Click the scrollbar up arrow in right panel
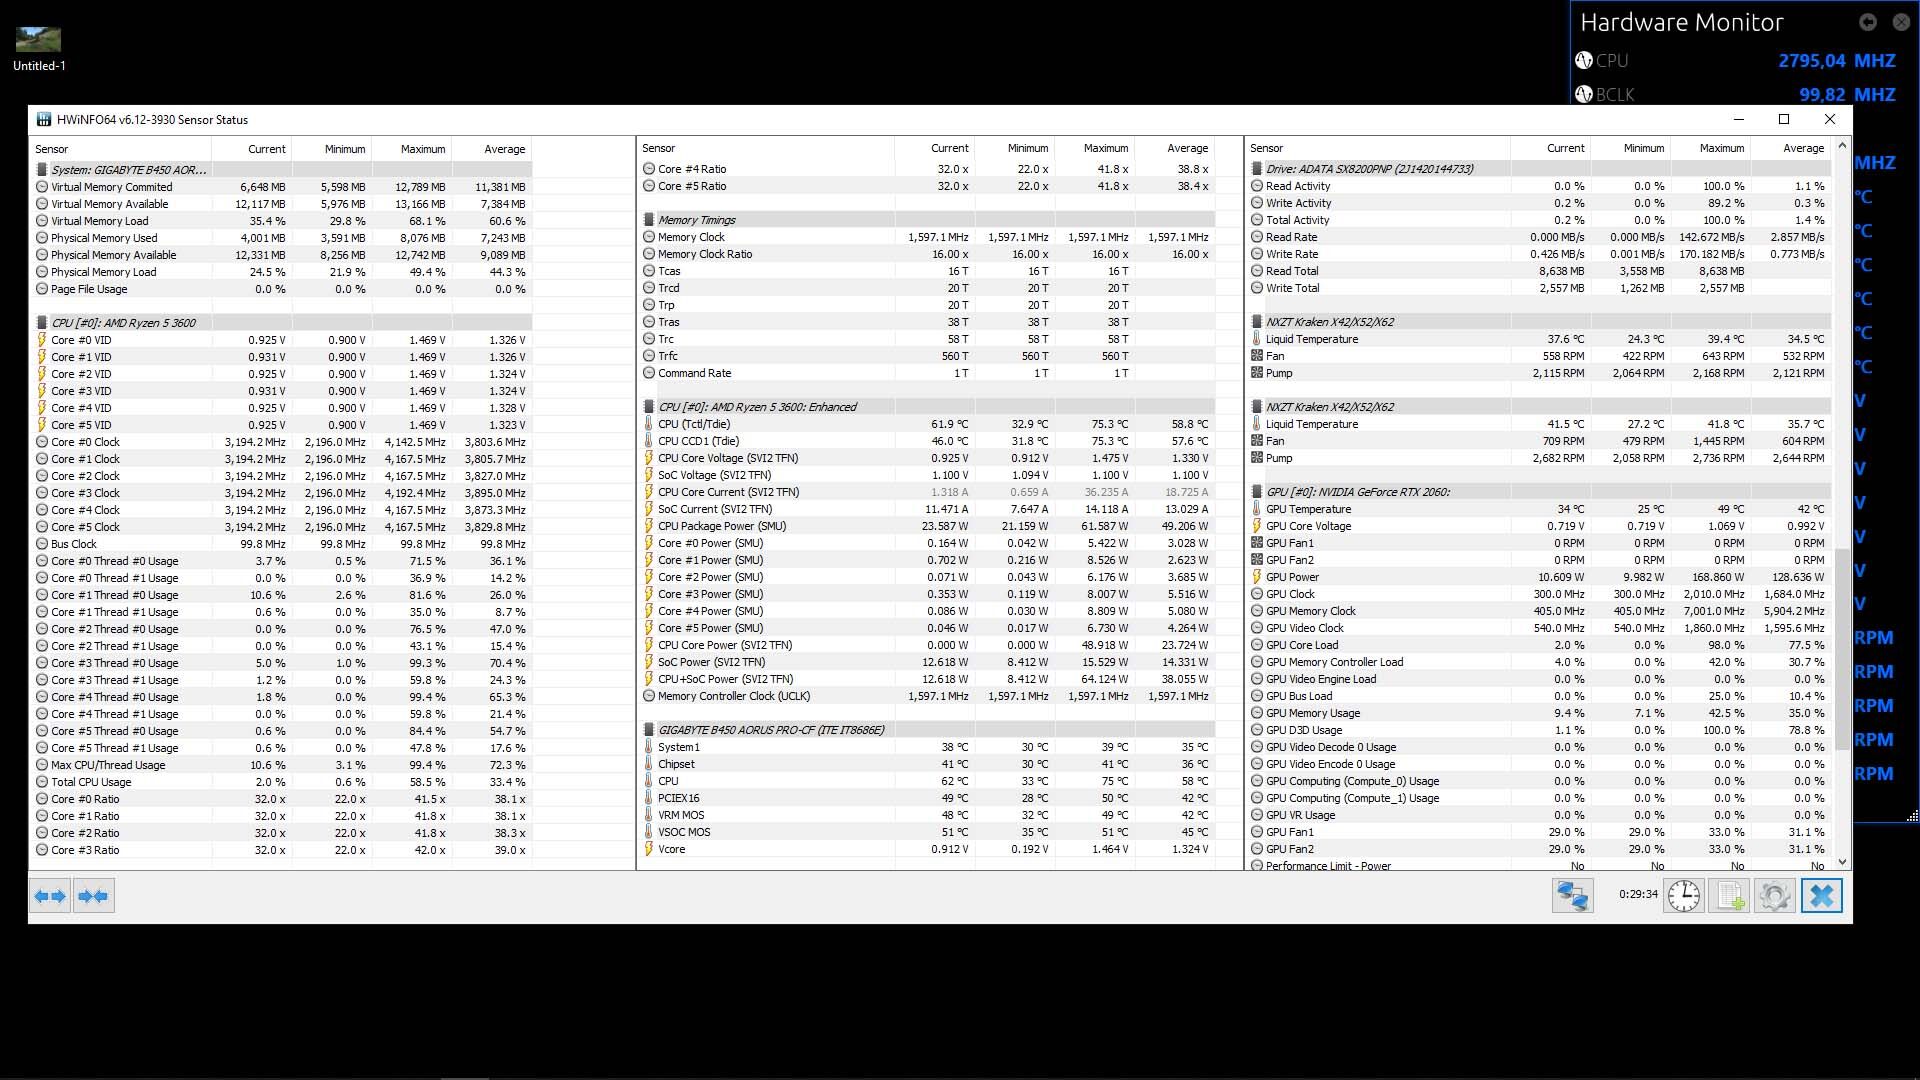The image size is (1920, 1080). click(x=1842, y=146)
